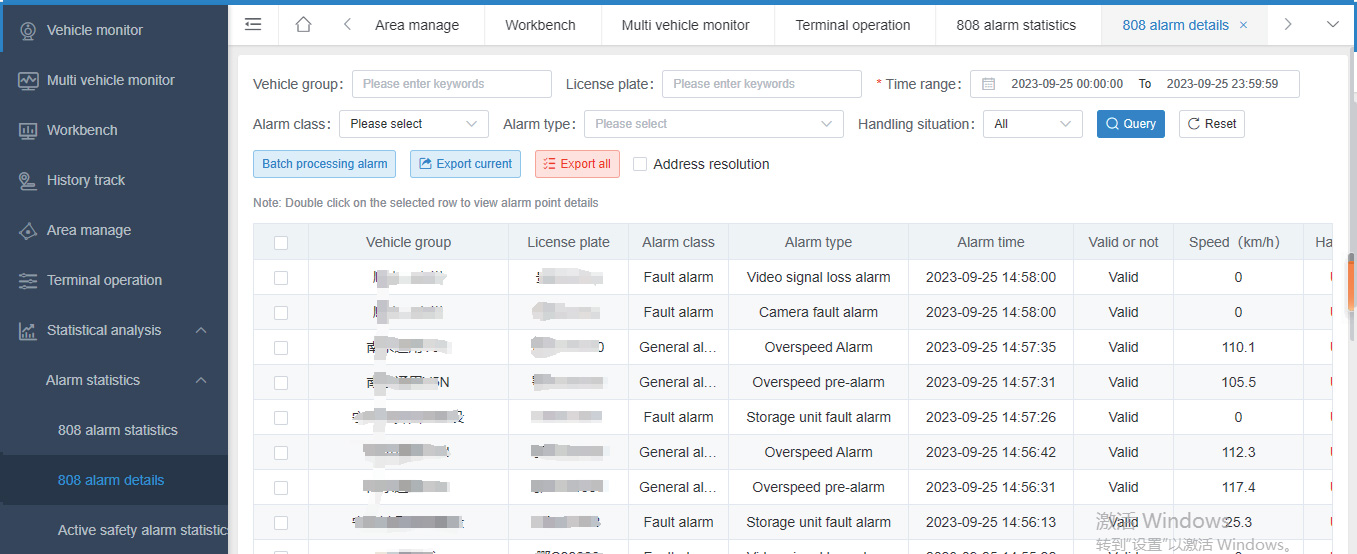
Task: Tick the select-all checkbox in table header
Action: point(281,243)
